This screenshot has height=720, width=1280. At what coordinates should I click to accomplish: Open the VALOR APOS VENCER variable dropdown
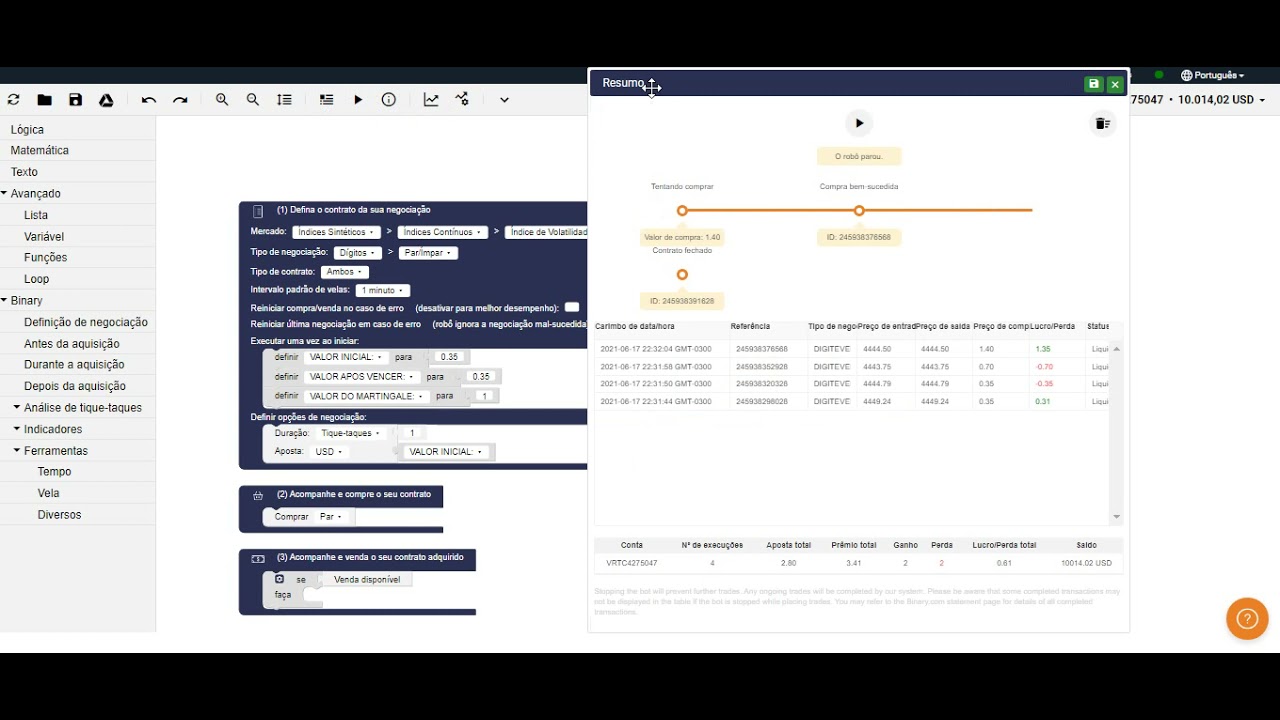coord(361,377)
